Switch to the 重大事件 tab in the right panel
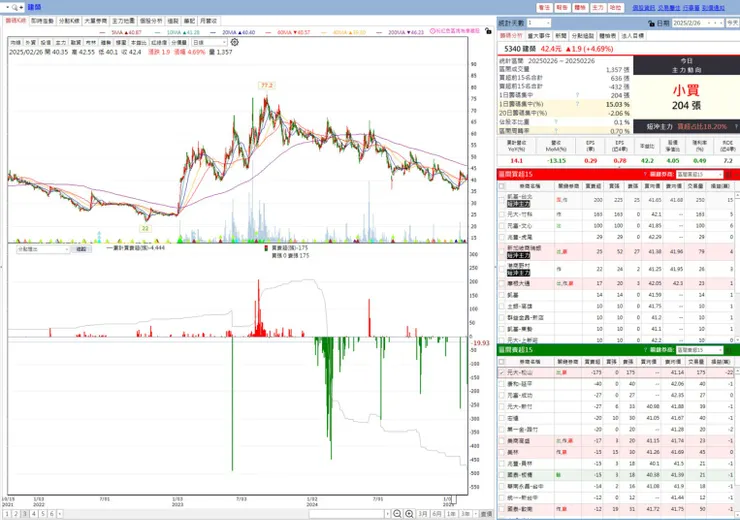Viewport: 740px width, 520px height. (x=538, y=36)
